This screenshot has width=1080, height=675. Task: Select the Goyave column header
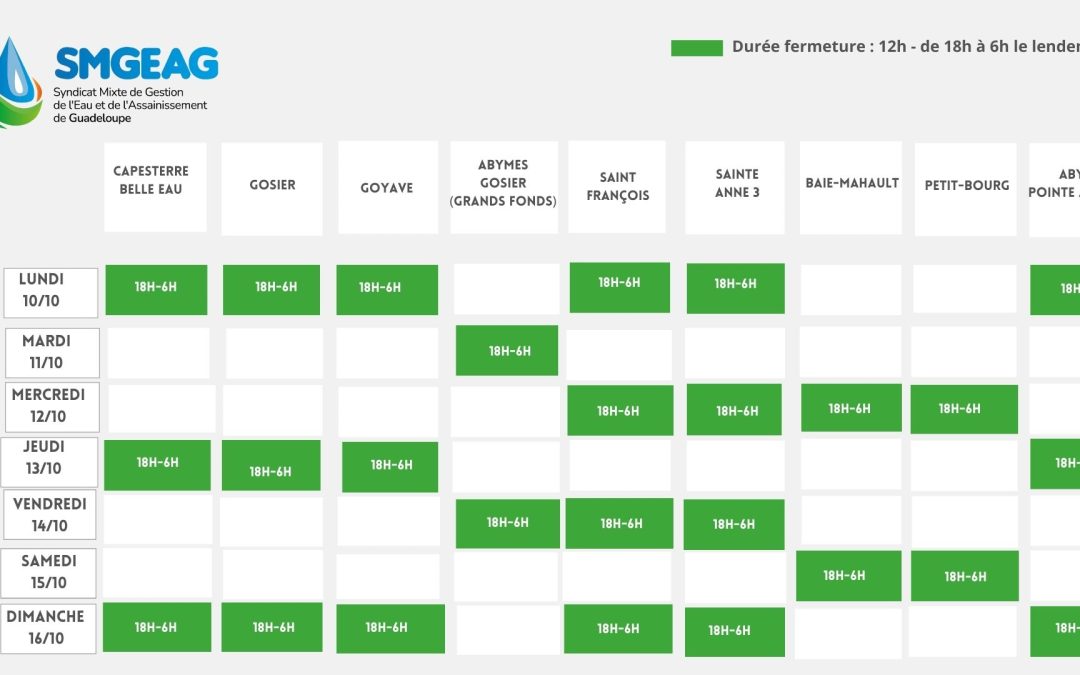pyautogui.click(x=387, y=187)
